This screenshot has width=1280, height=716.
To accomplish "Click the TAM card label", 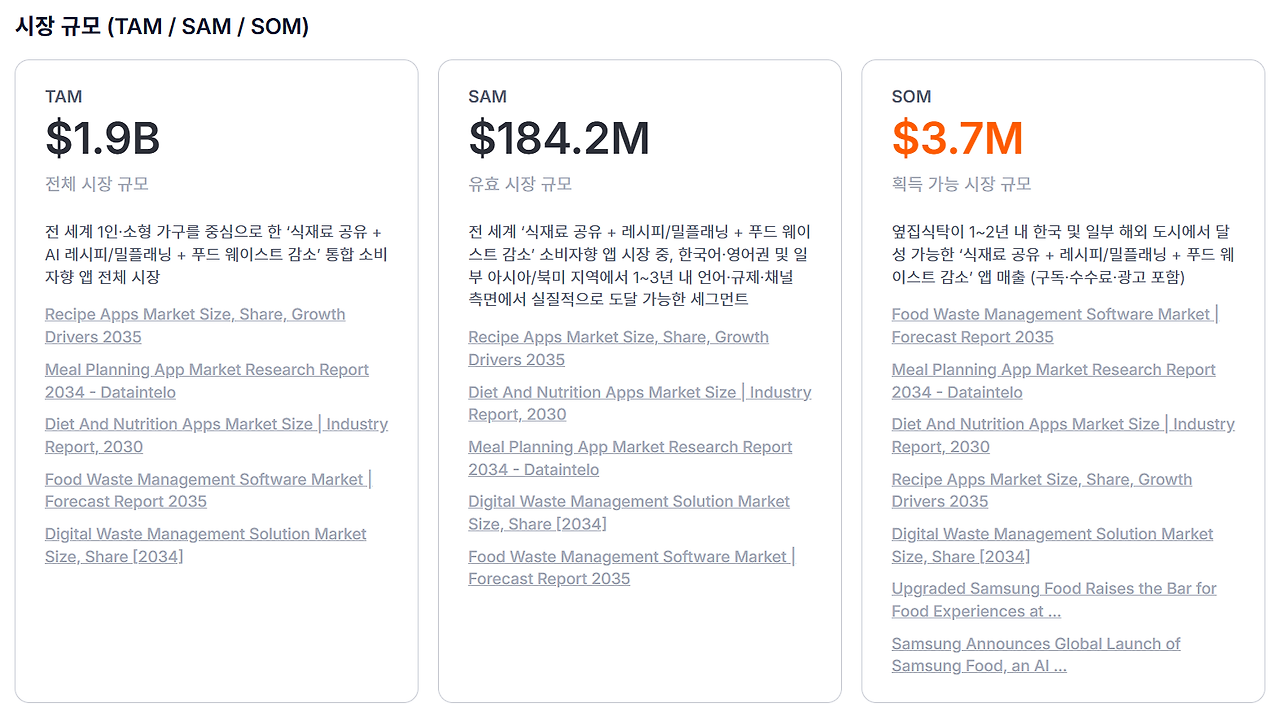I will pyautogui.click(x=64, y=97).
